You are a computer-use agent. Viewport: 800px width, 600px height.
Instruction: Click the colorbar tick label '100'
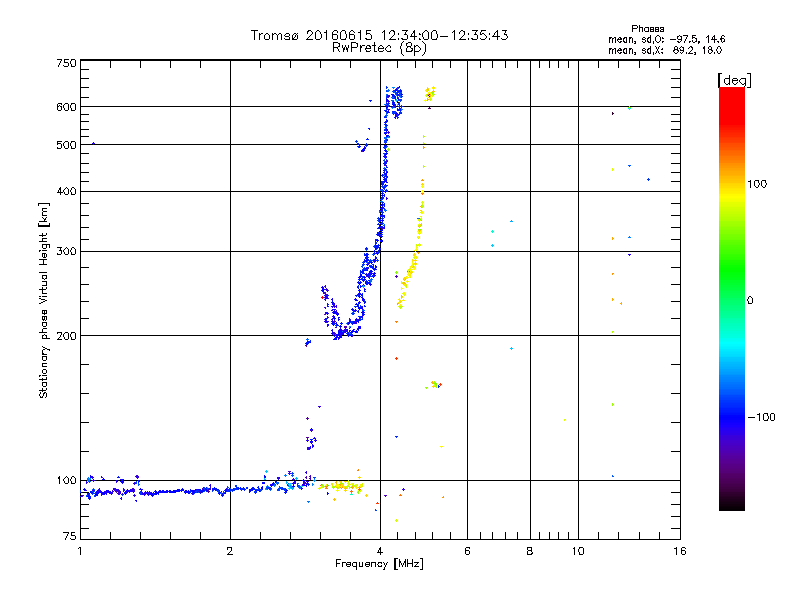(757, 184)
